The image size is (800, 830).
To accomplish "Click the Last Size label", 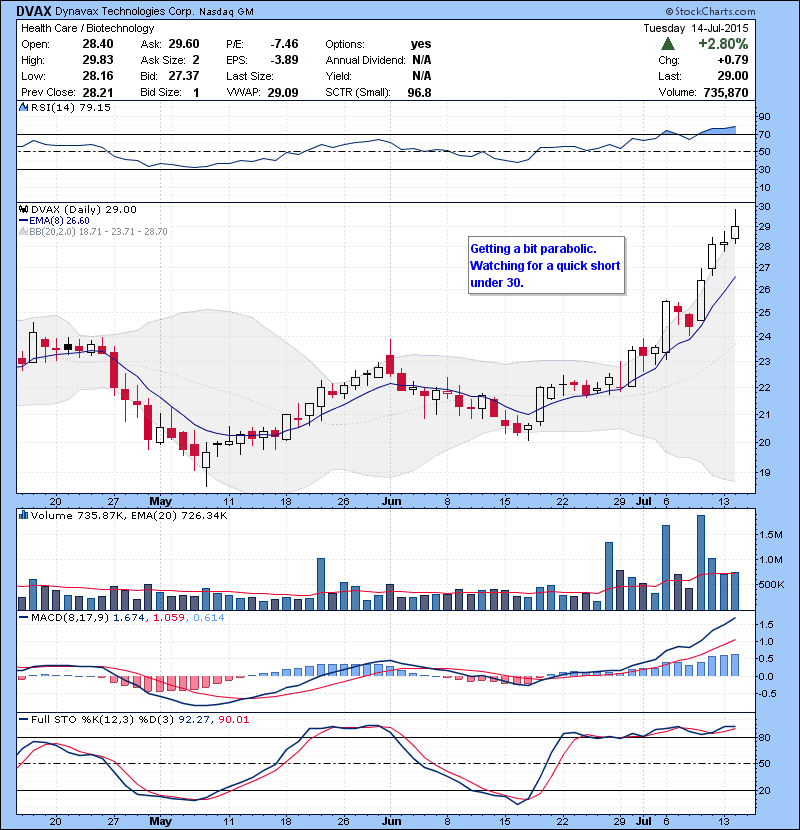I will click(x=250, y=76).
